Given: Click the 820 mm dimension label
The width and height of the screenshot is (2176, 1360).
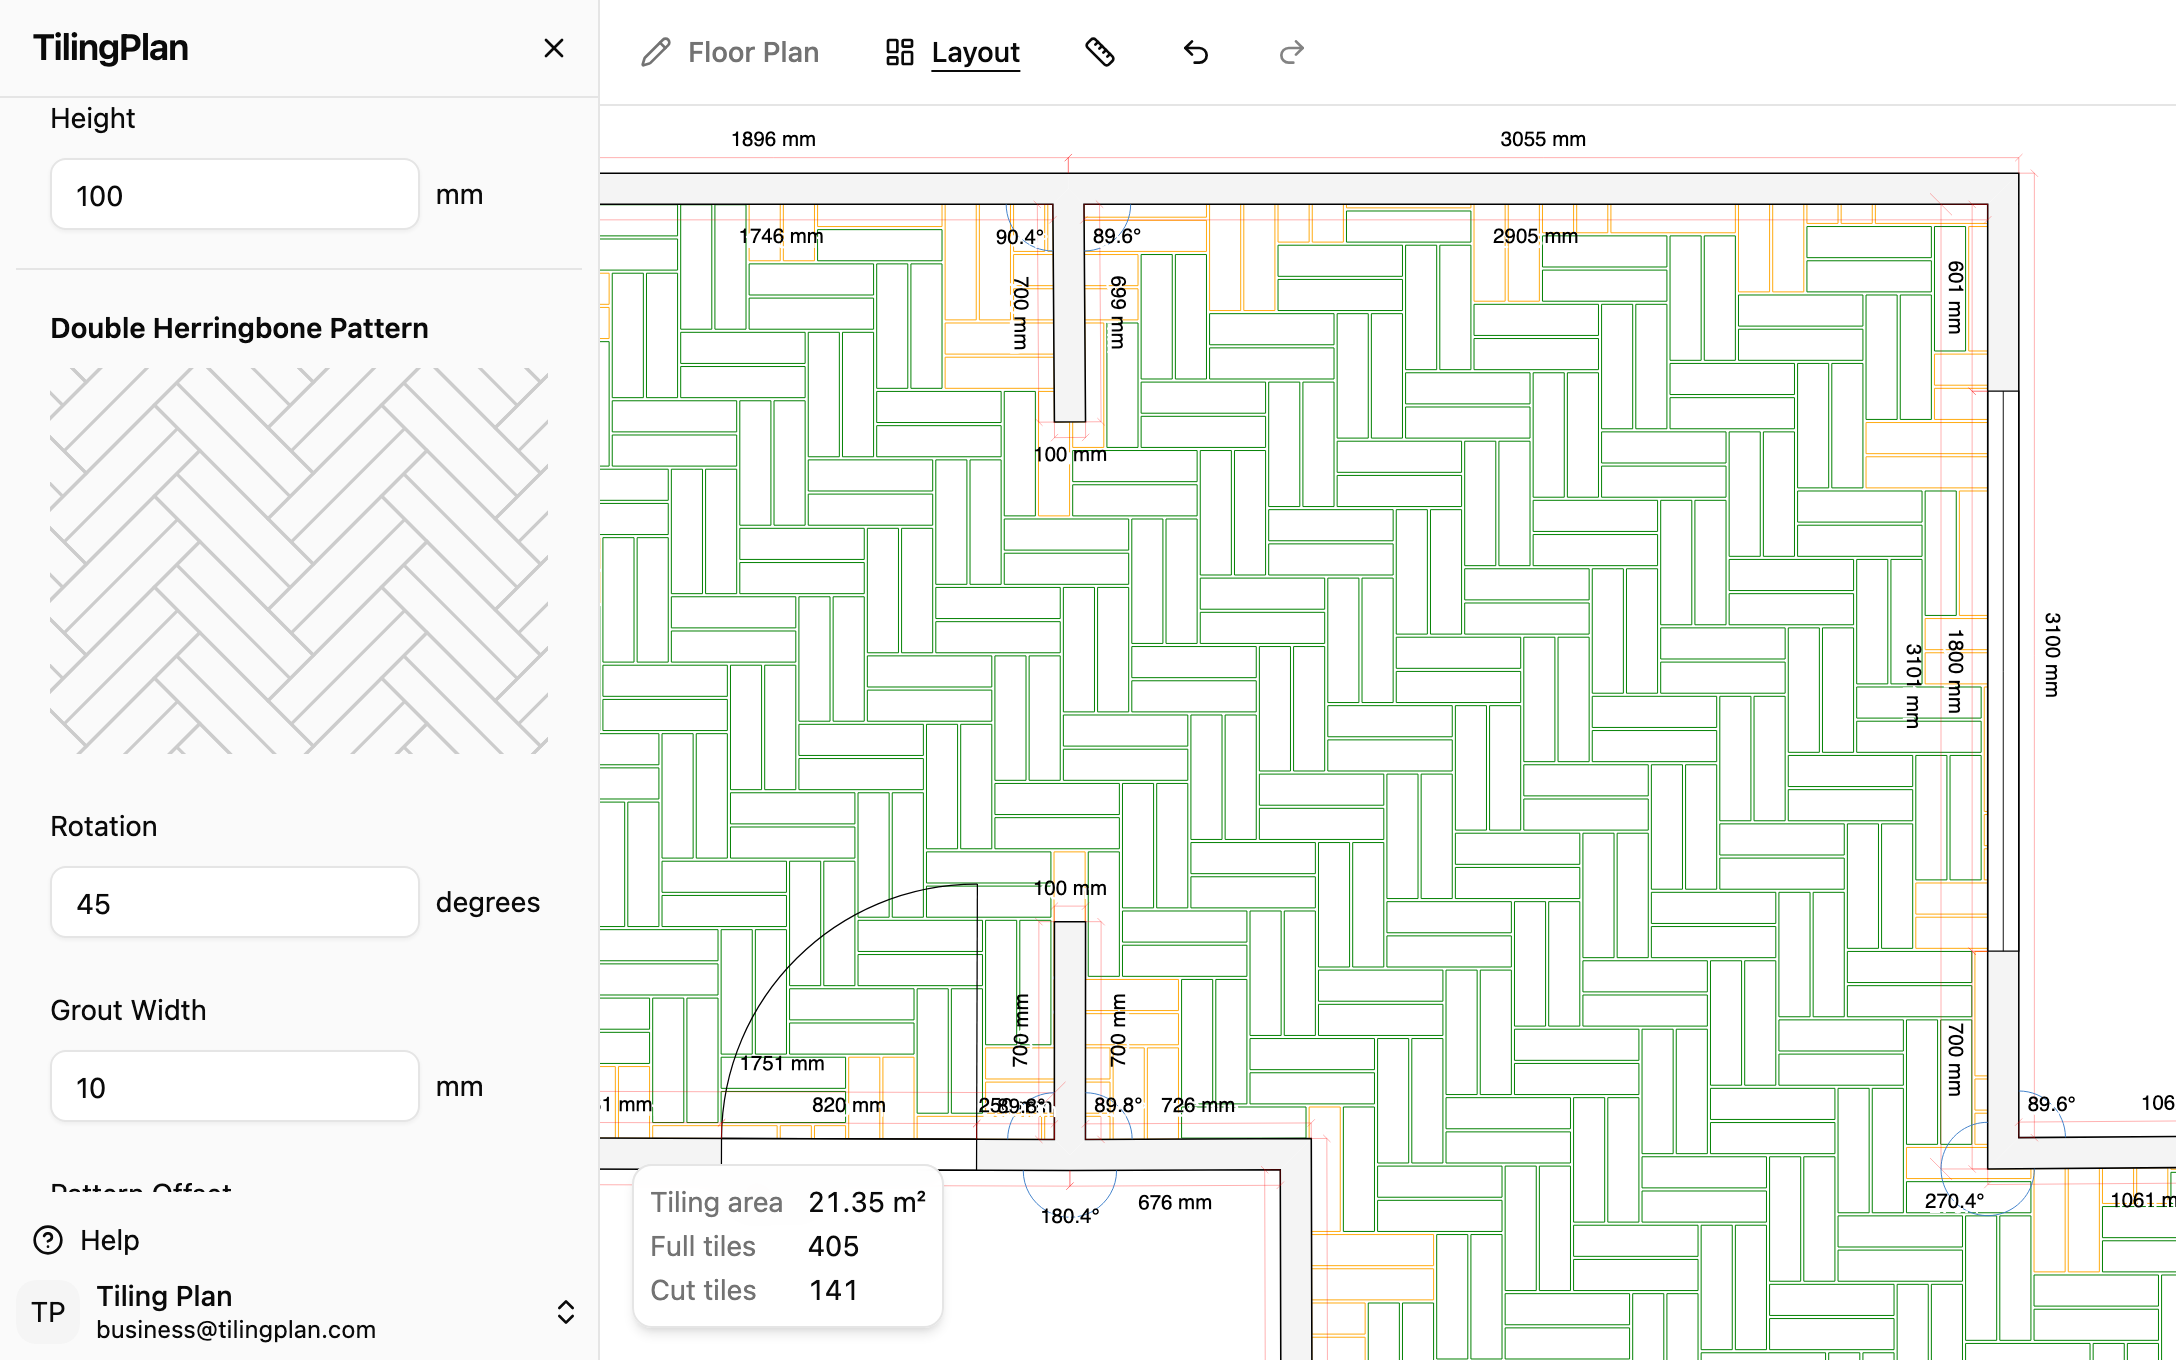Looking at the screenshot, I should tap(849, 1105).
